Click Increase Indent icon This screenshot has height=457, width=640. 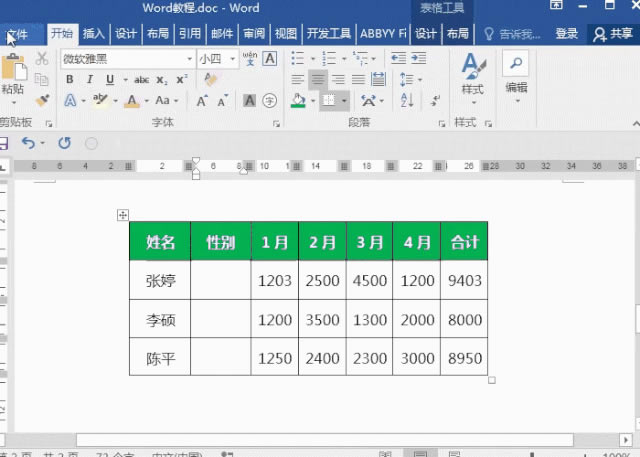click(x=419, y=58)
